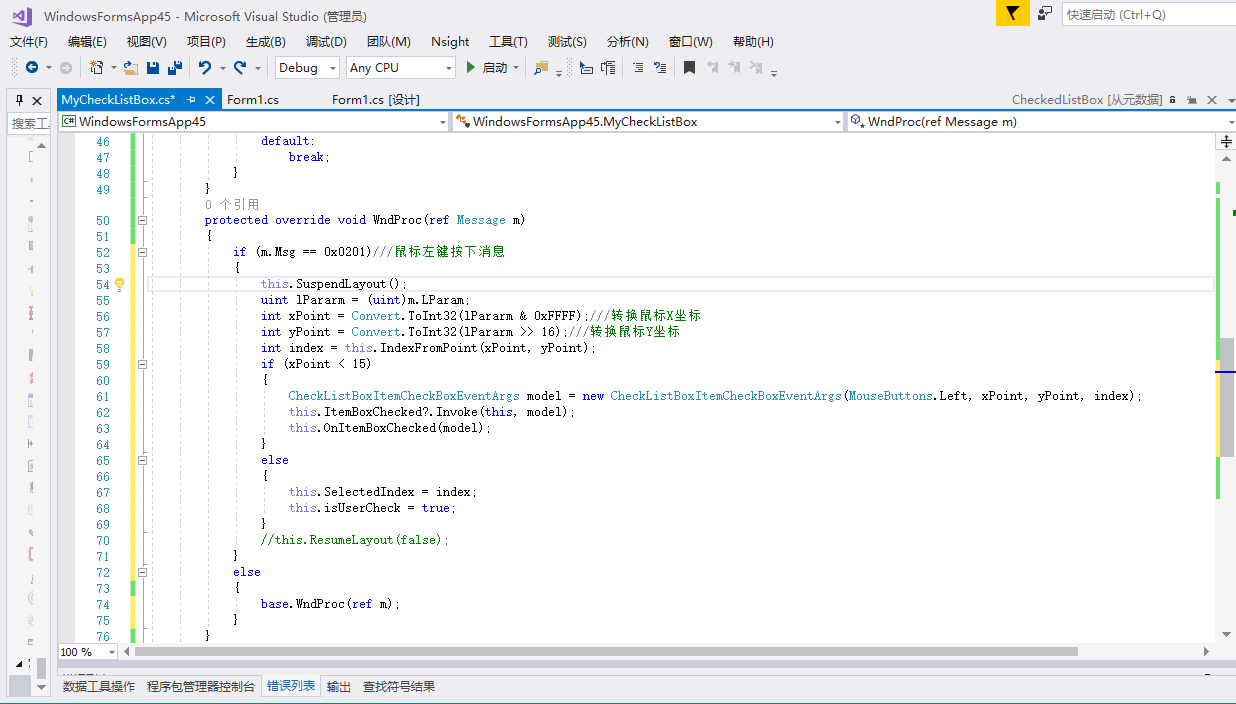Click the New Project toolbar icon
Viewport: 1236px width, 704px height.
click(x=97, y=68)
